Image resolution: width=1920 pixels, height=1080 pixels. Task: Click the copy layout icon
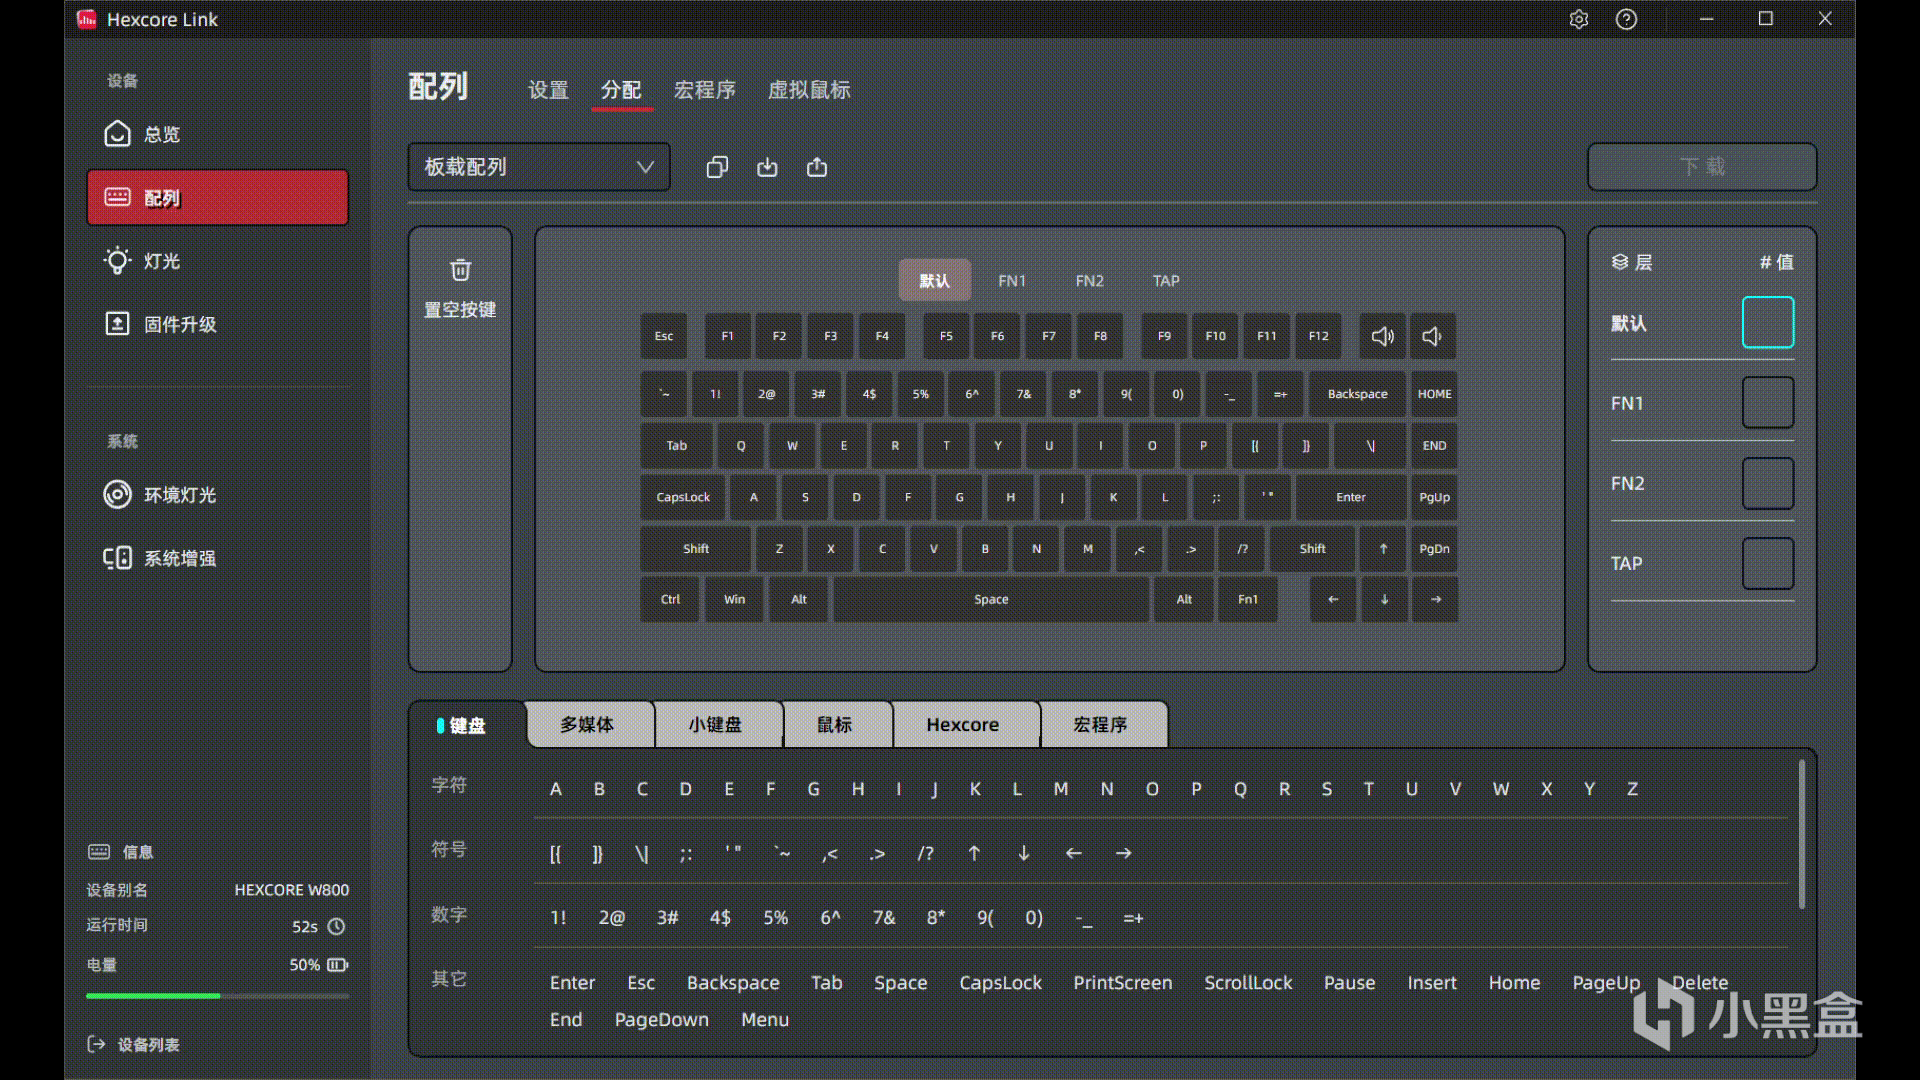click(x=717, y=167)
